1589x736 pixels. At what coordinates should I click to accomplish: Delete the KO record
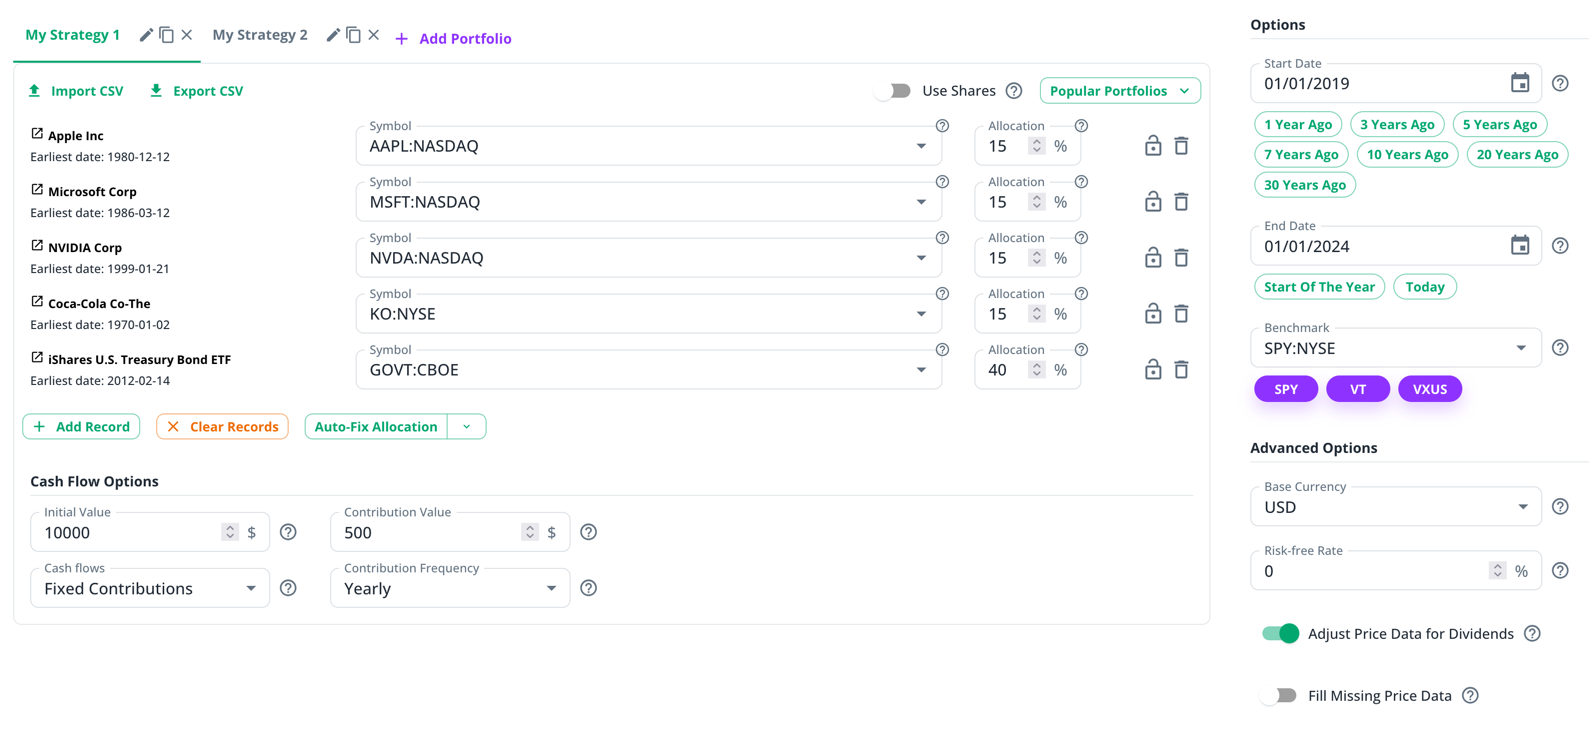point(1181,314)
